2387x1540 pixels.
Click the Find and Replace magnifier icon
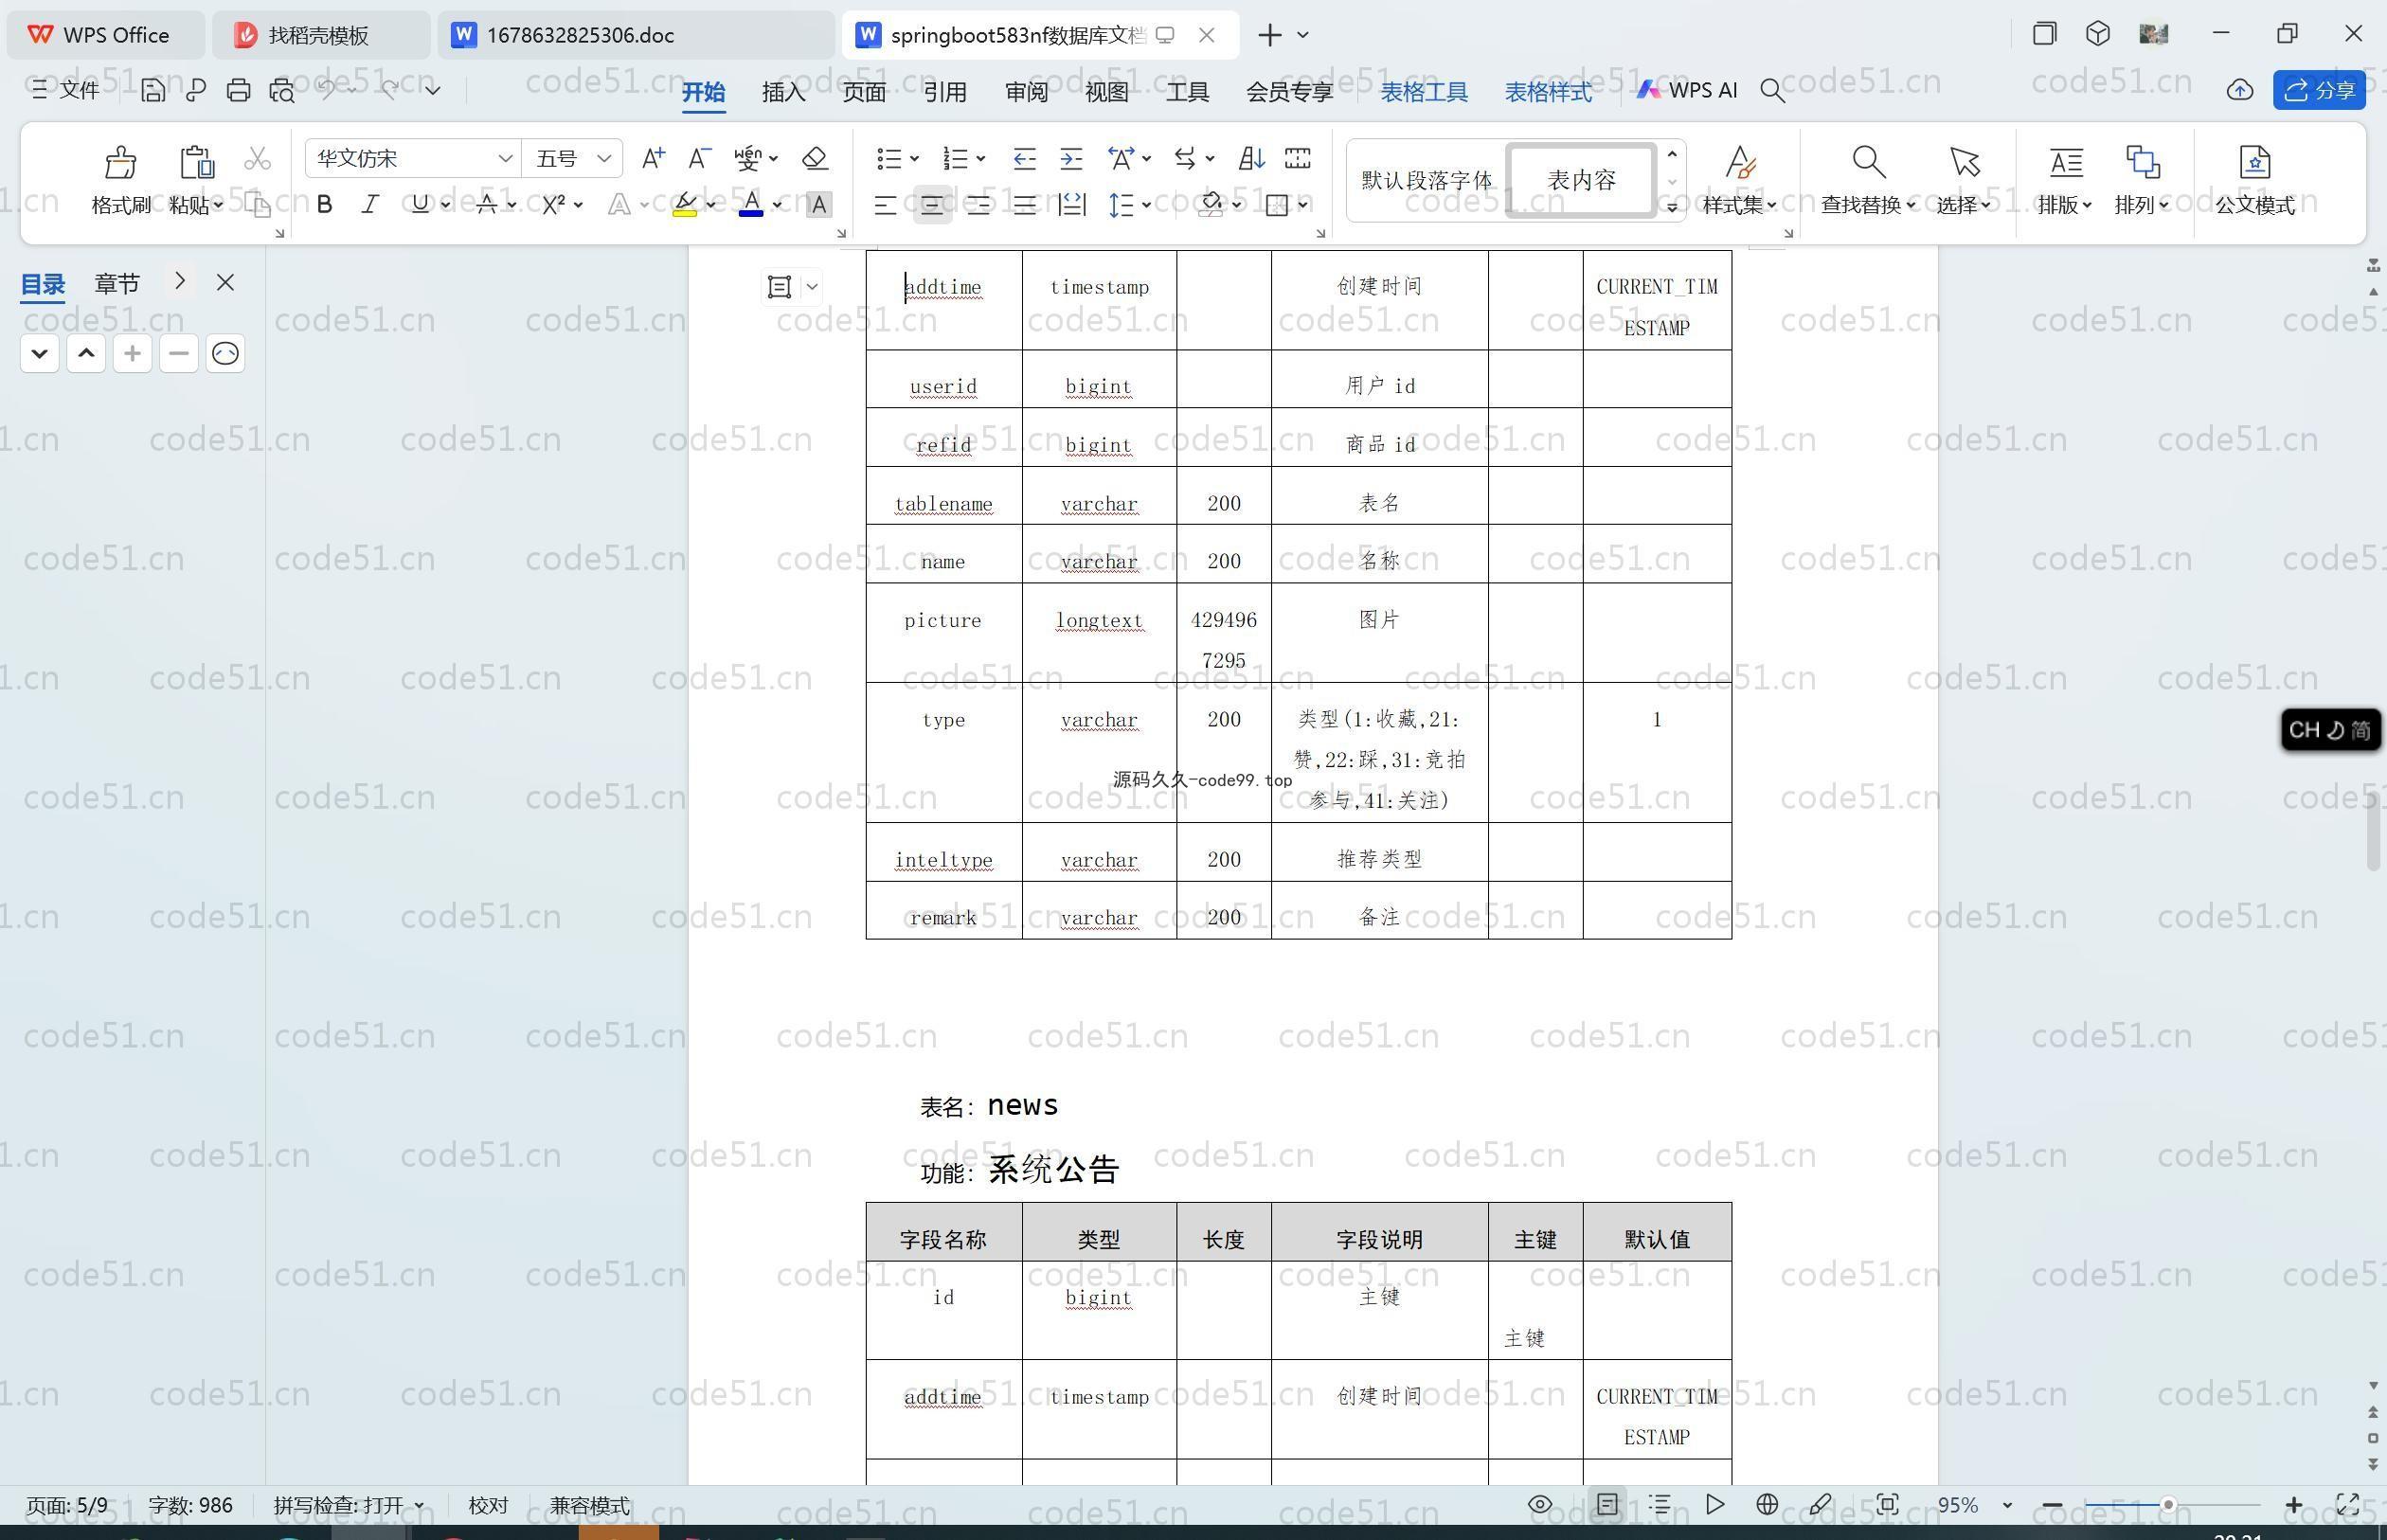click(1868, 161)
